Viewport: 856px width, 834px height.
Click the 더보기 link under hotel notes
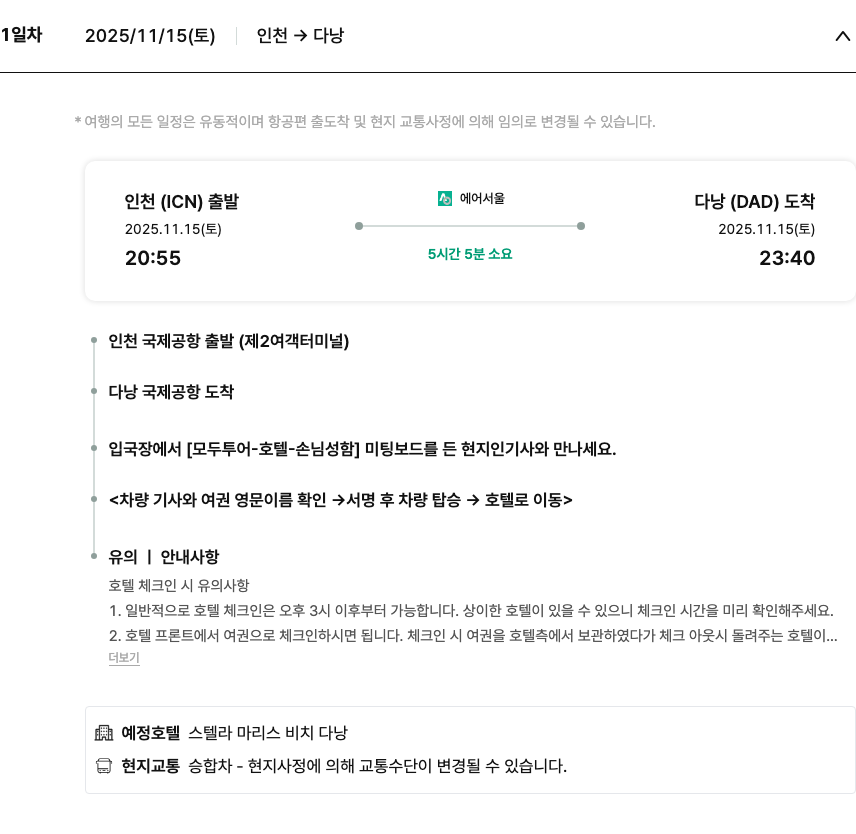[x=124, y=658]
